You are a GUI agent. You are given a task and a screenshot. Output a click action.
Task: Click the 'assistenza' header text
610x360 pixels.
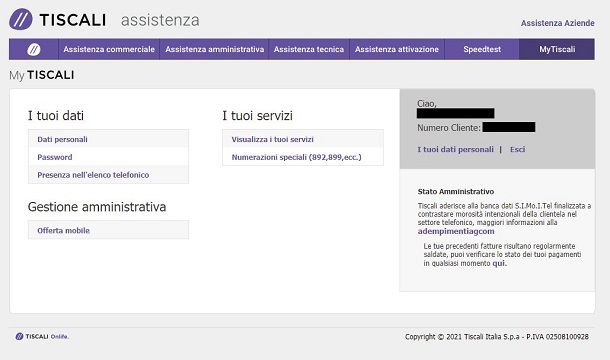pos(160,20)
